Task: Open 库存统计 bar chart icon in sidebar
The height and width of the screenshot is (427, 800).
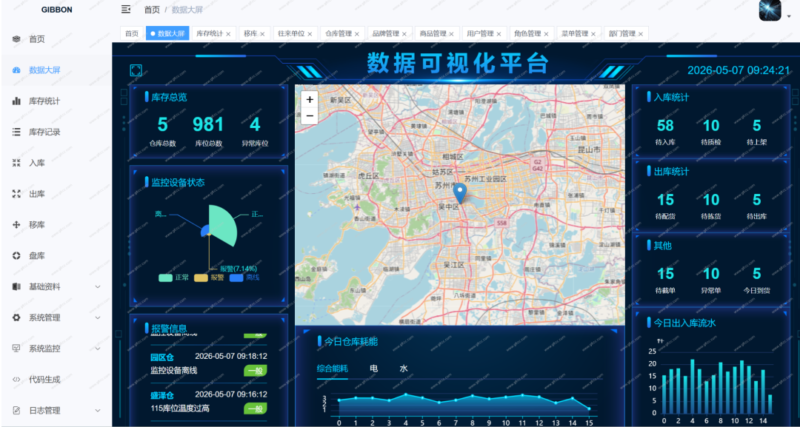Action: (x=16, y=101)
